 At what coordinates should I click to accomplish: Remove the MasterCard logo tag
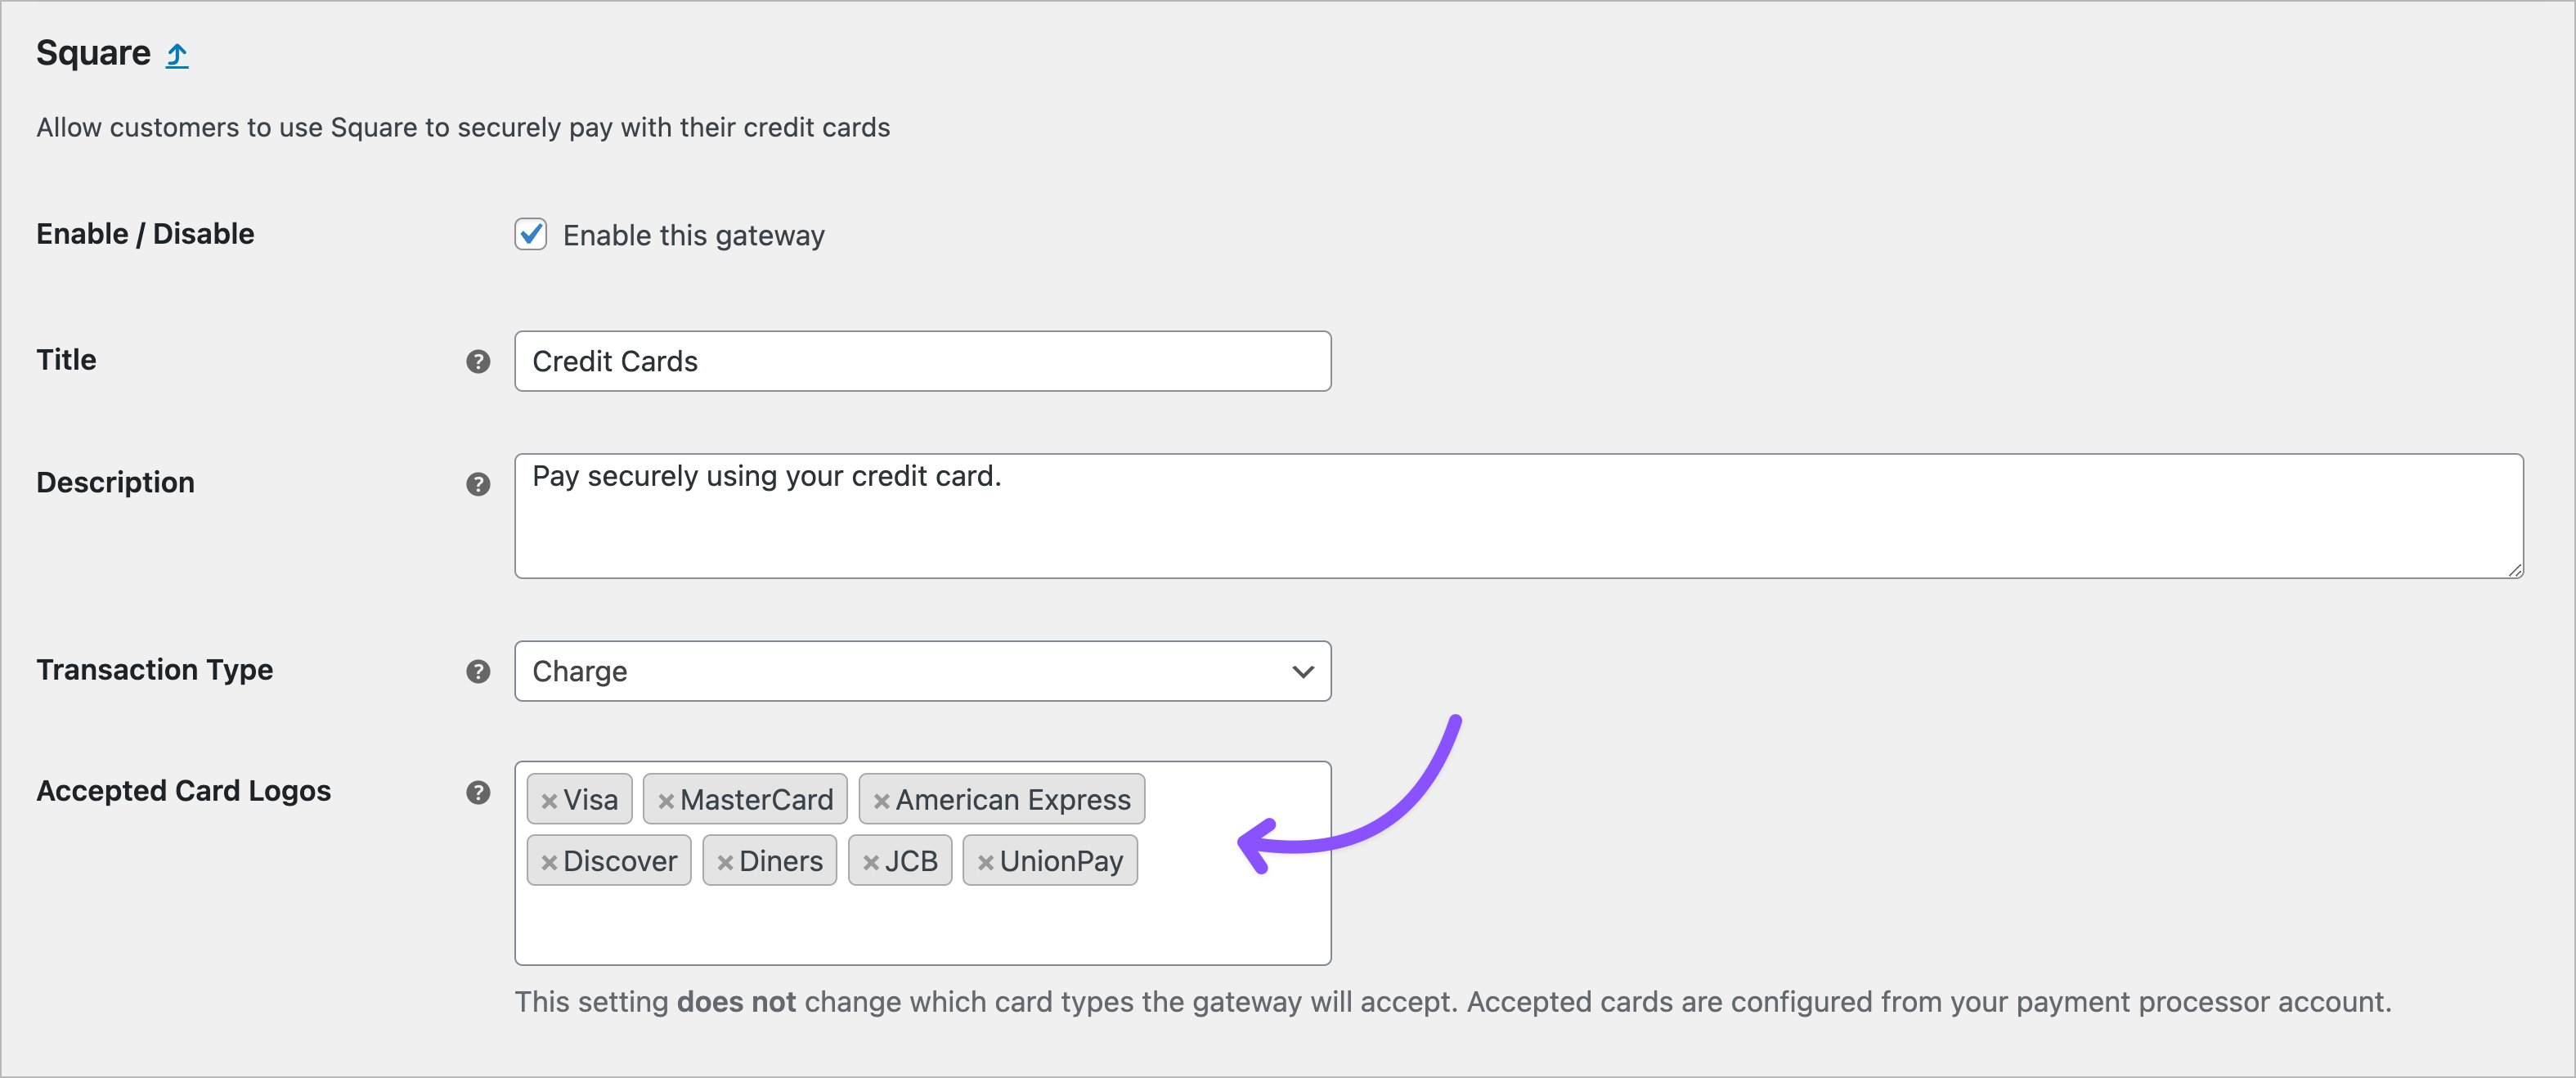pyautogui.click(x=666, y=799)
